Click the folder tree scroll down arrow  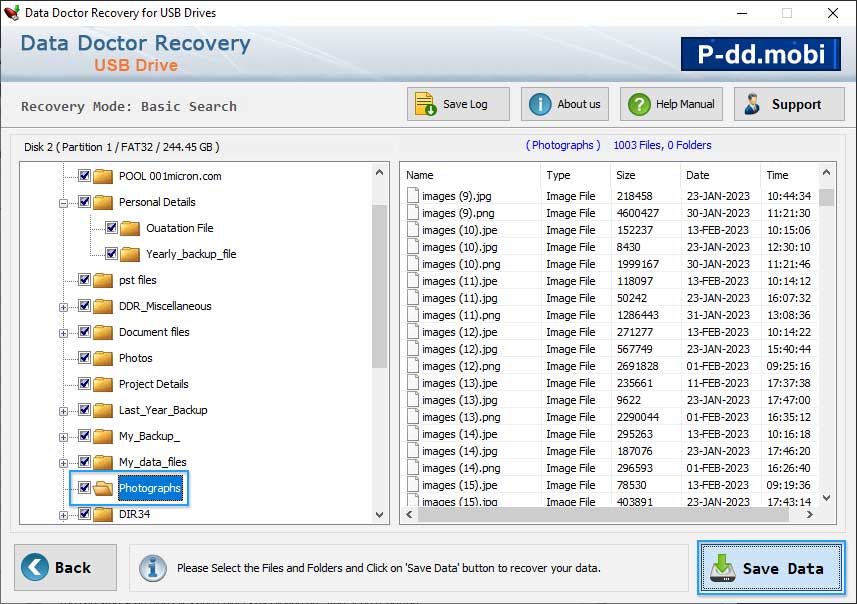(379, 515)
